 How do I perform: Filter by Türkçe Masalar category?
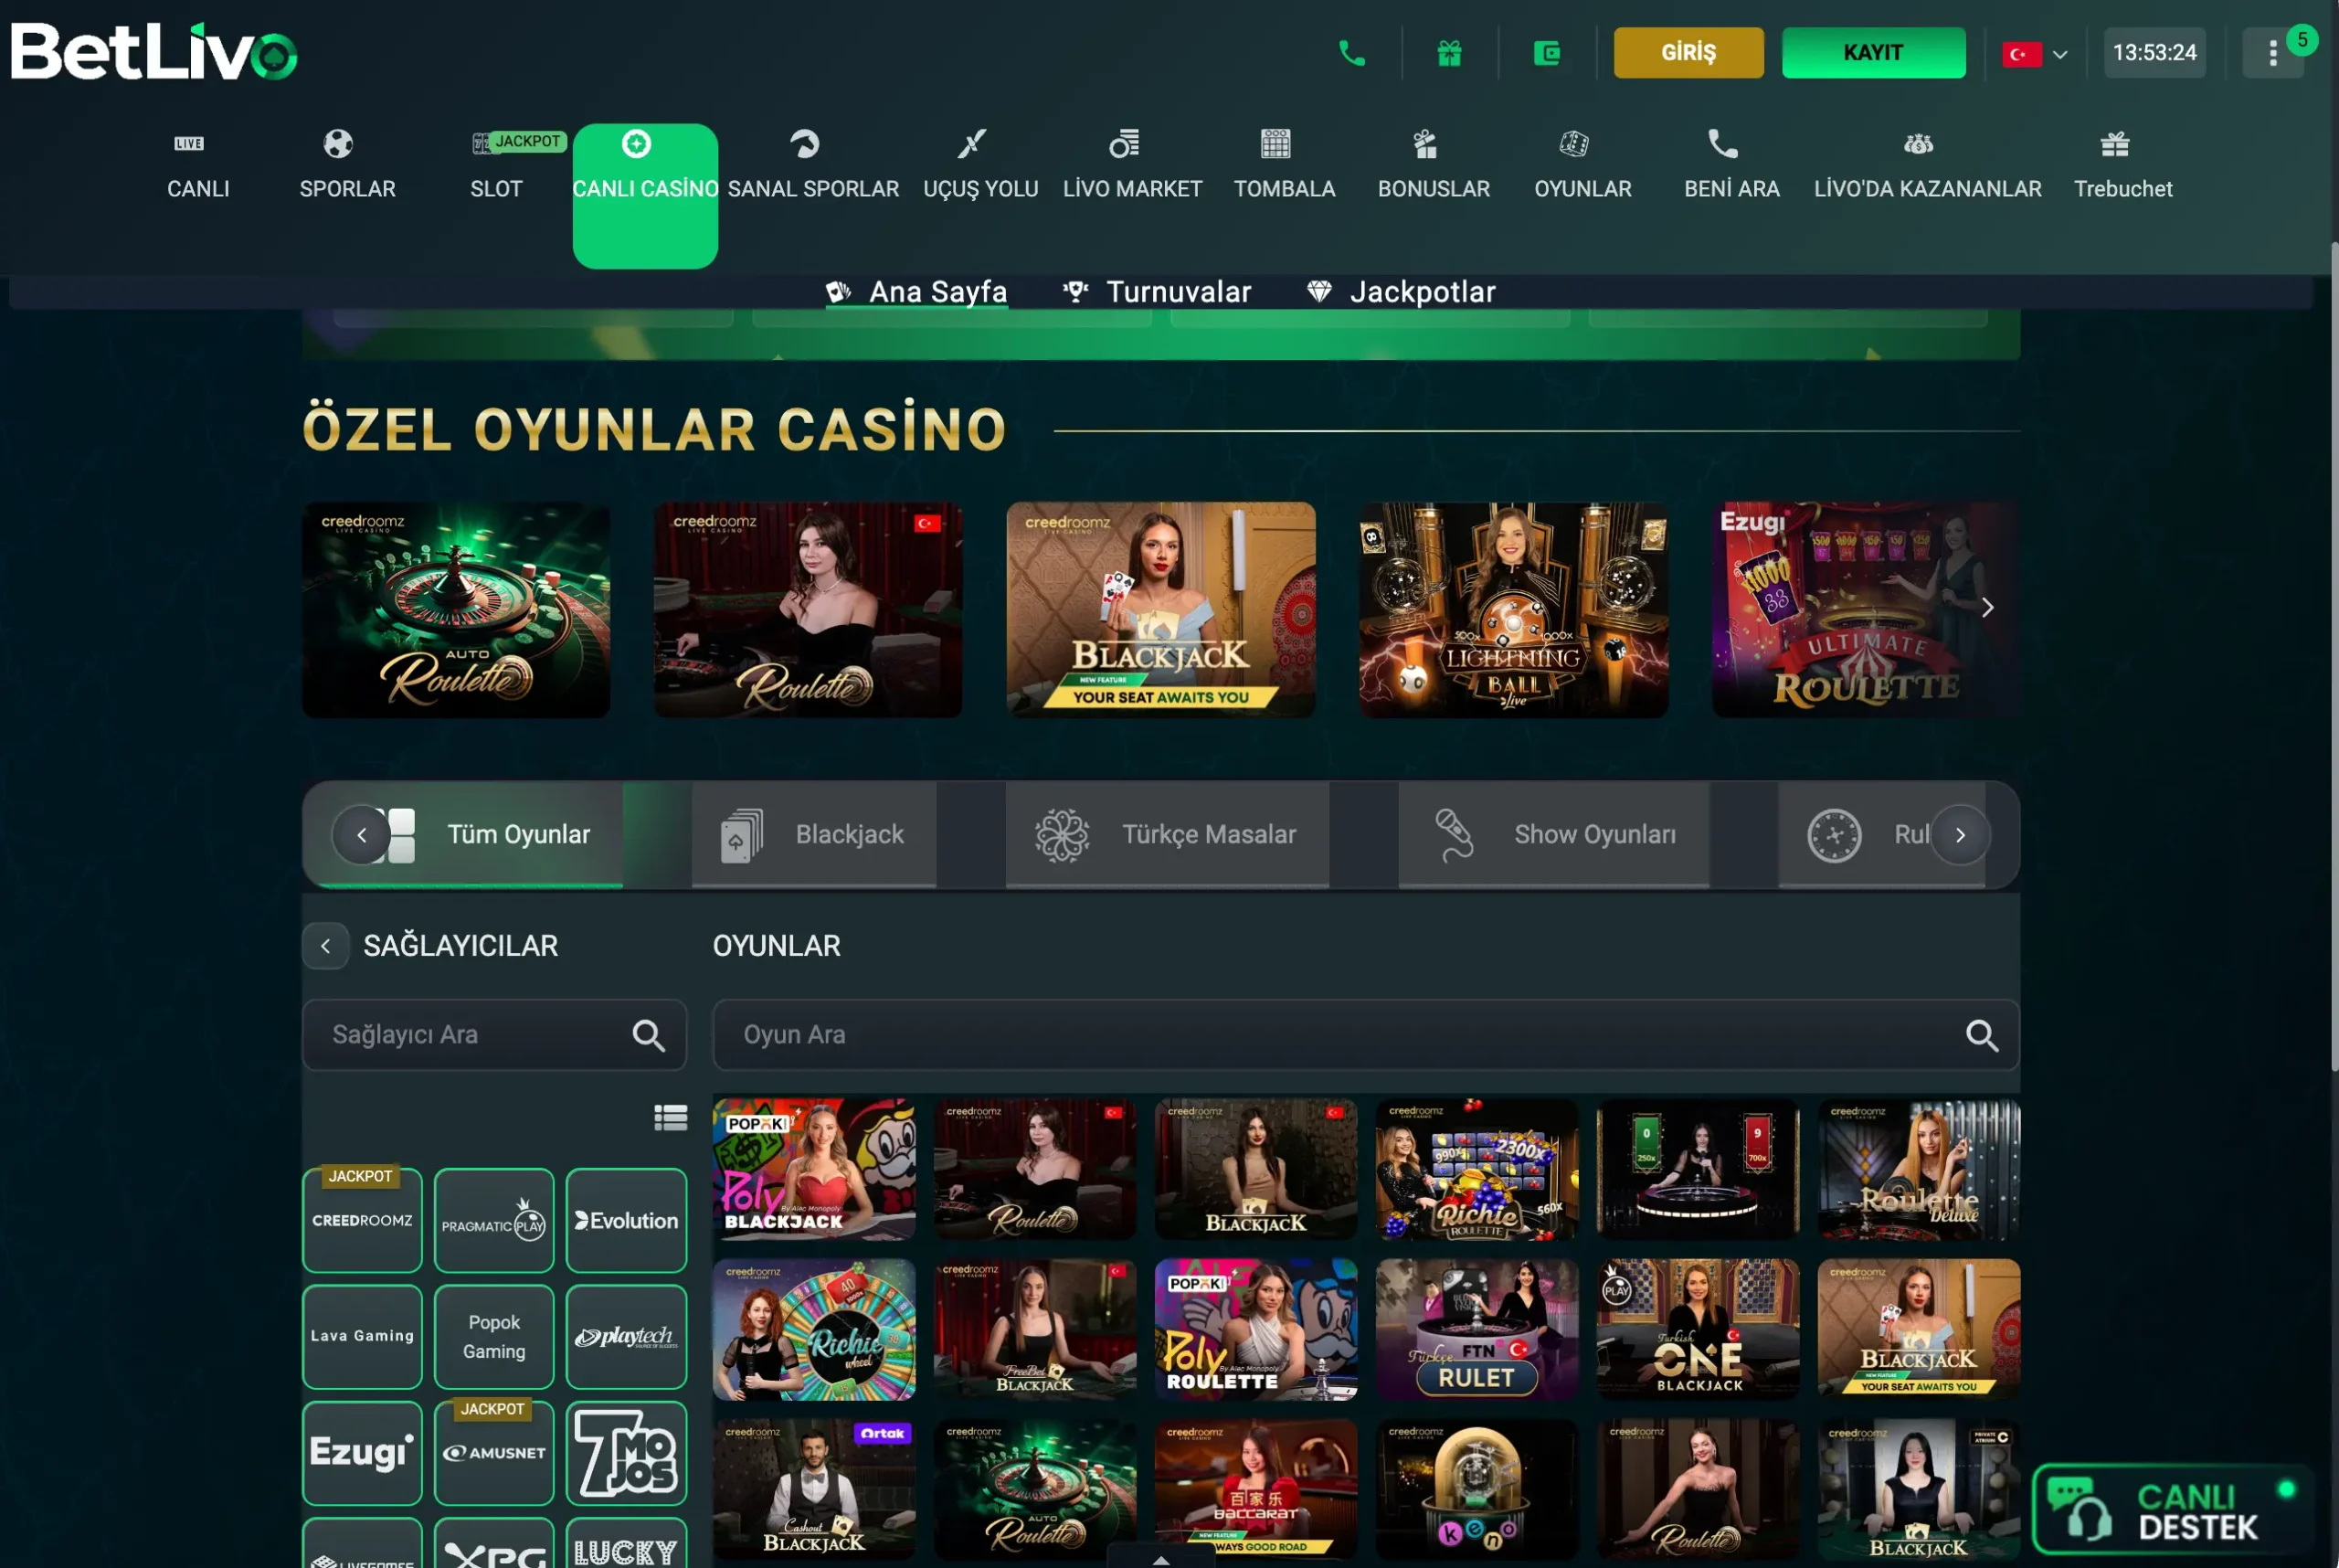click(x=1167, y=834)
